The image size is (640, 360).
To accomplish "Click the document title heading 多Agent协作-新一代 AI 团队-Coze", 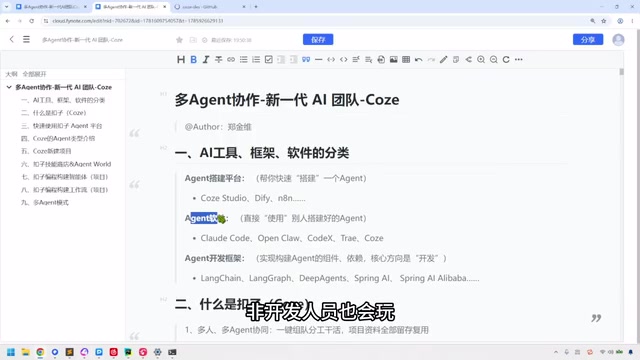I will [x=287, y=100].
